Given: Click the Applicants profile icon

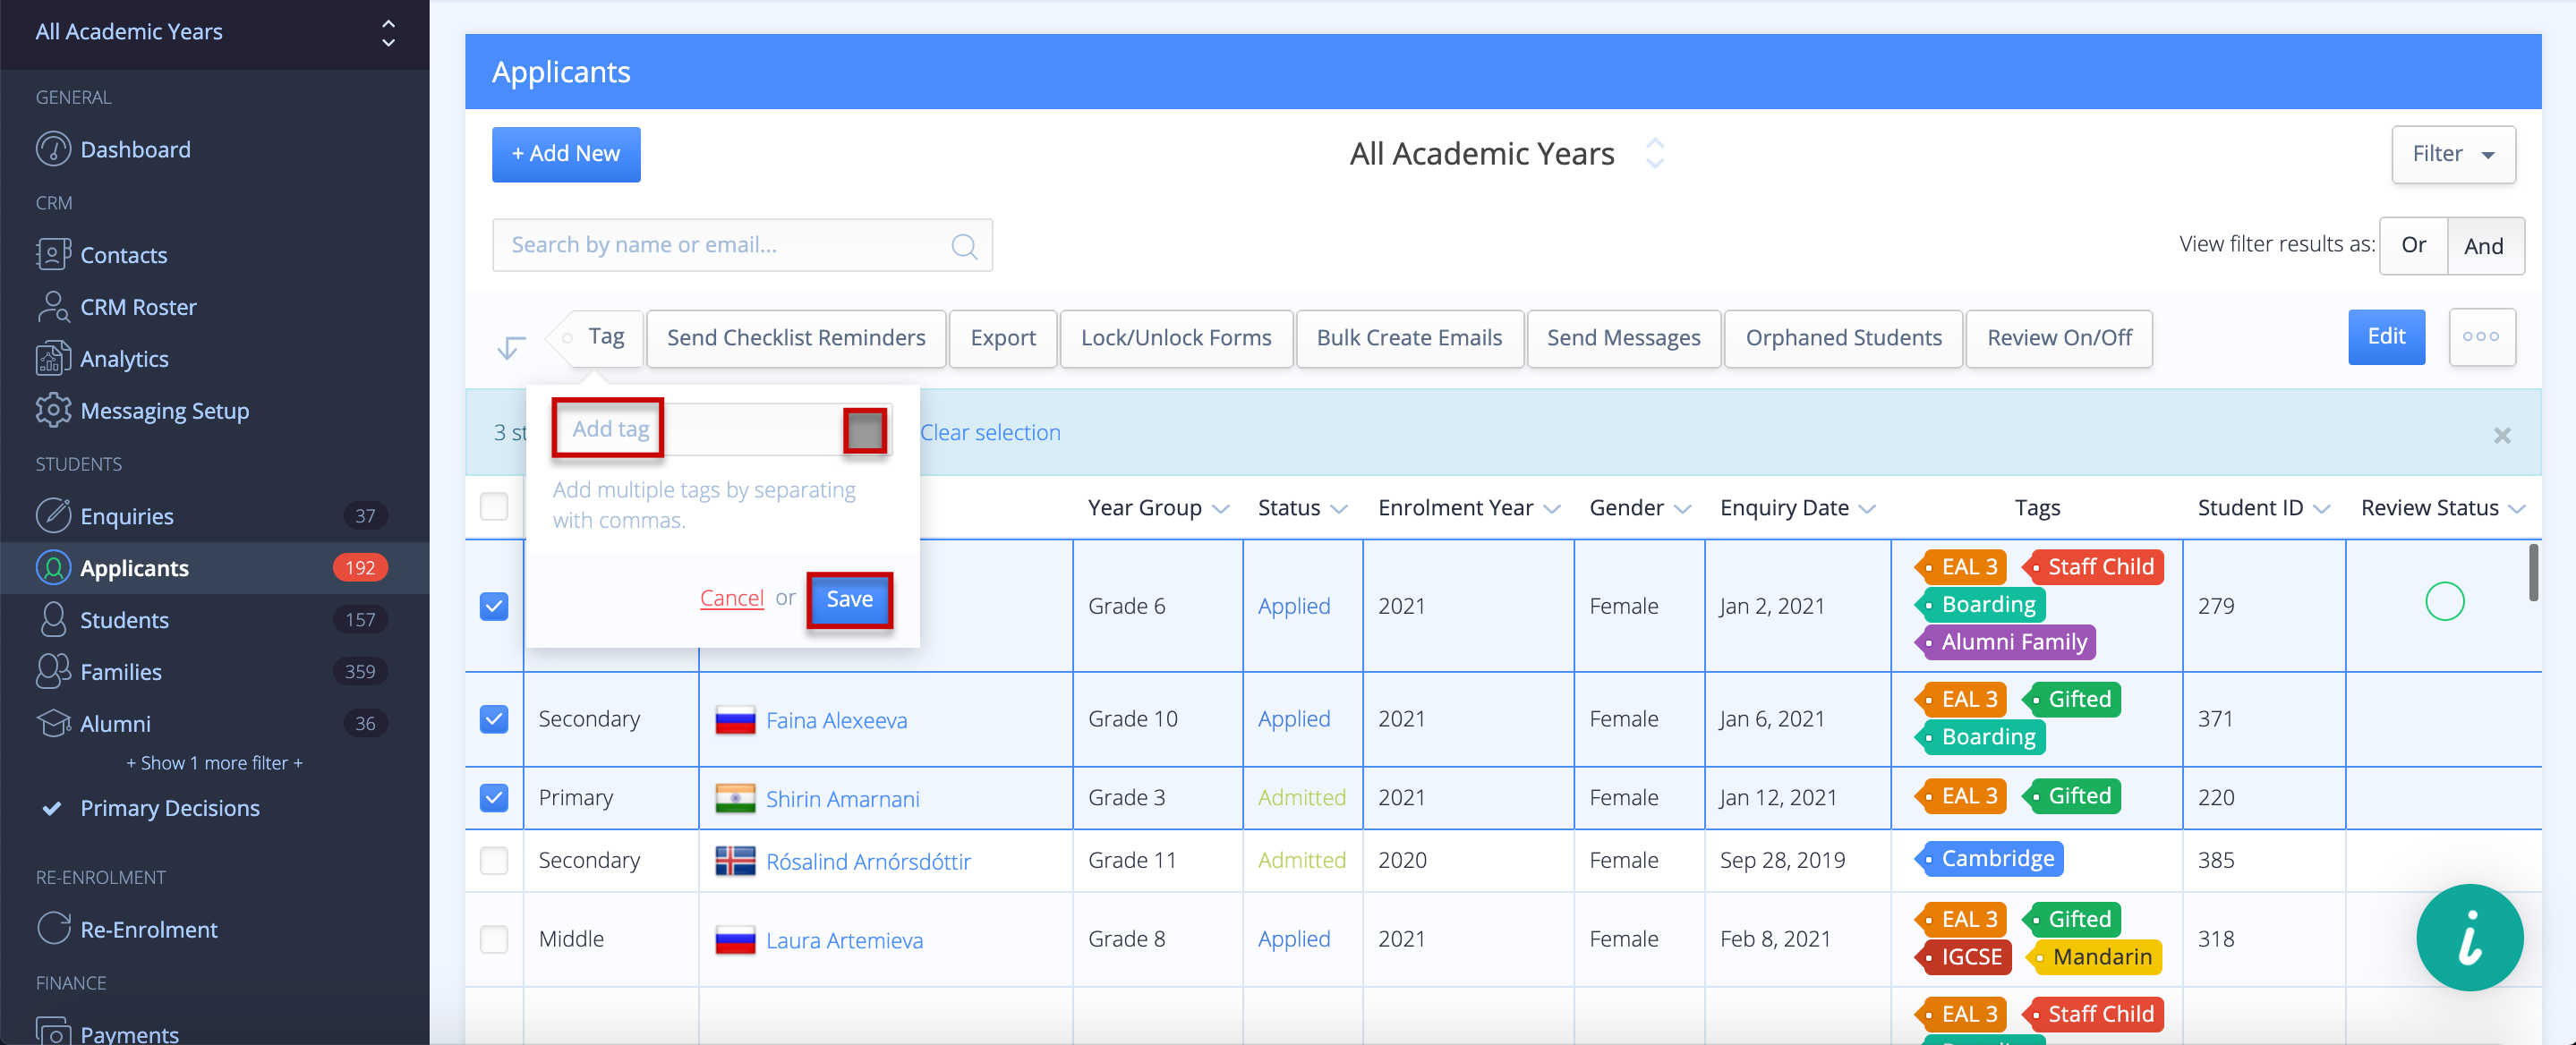Looking at the screenshot, I should [53, 568].
